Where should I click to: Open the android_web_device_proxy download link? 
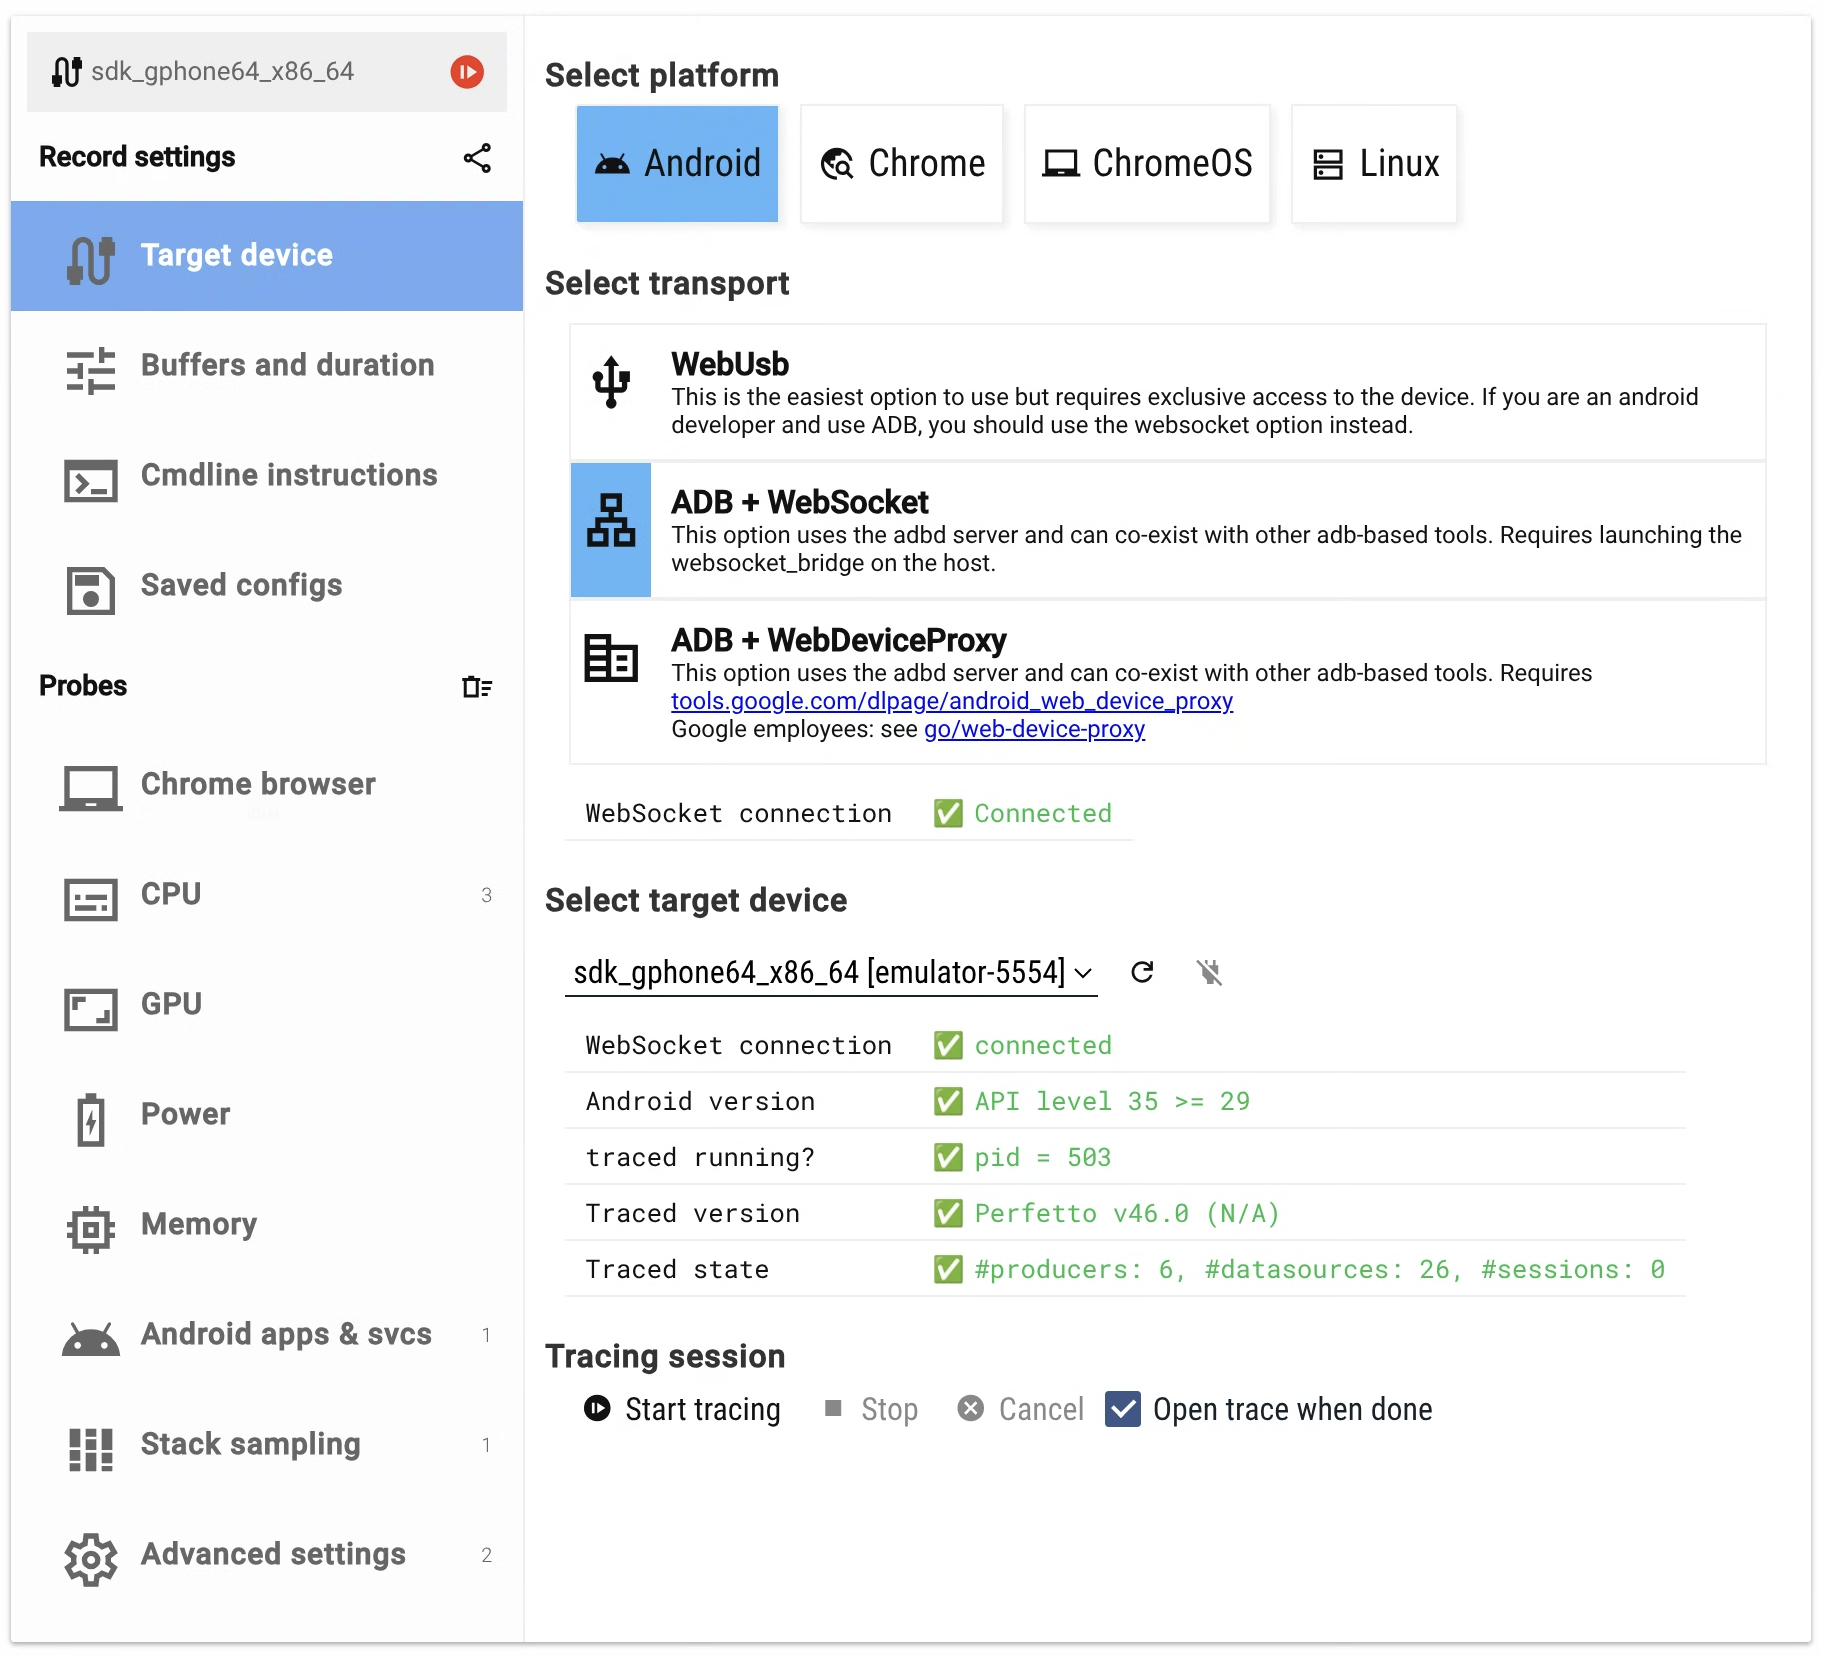951,701
